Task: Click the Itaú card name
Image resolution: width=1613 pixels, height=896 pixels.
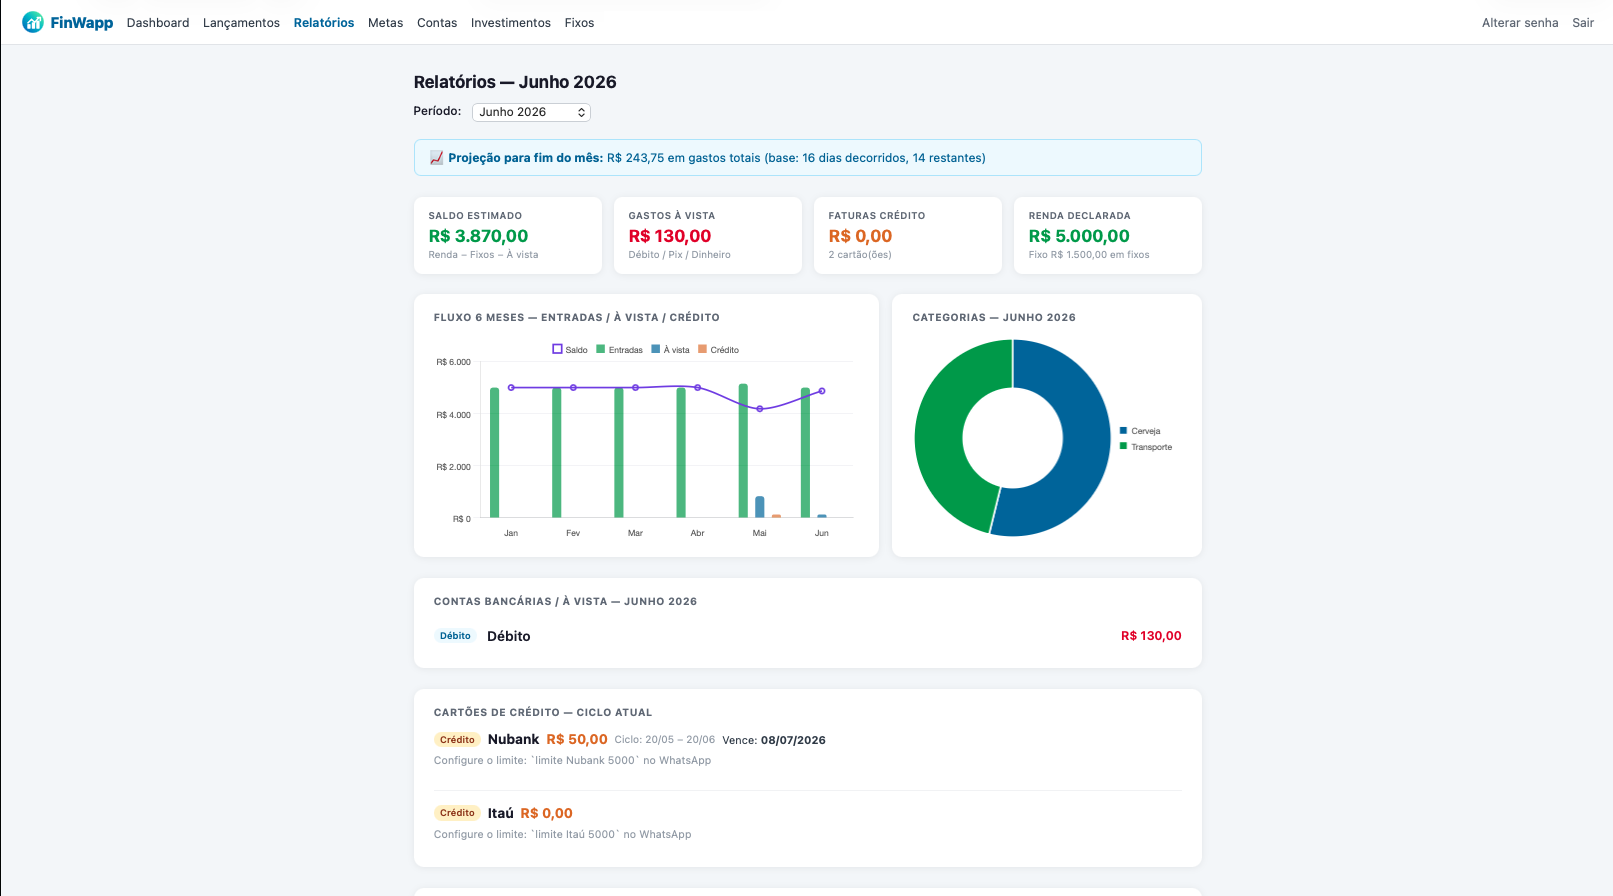Action: 500,813
